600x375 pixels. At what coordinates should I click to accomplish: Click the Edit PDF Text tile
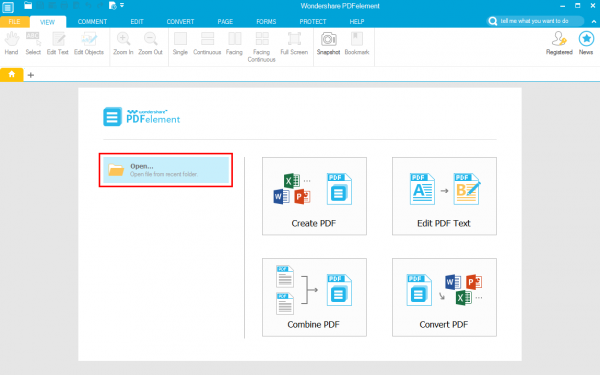[x=444, y=196]
